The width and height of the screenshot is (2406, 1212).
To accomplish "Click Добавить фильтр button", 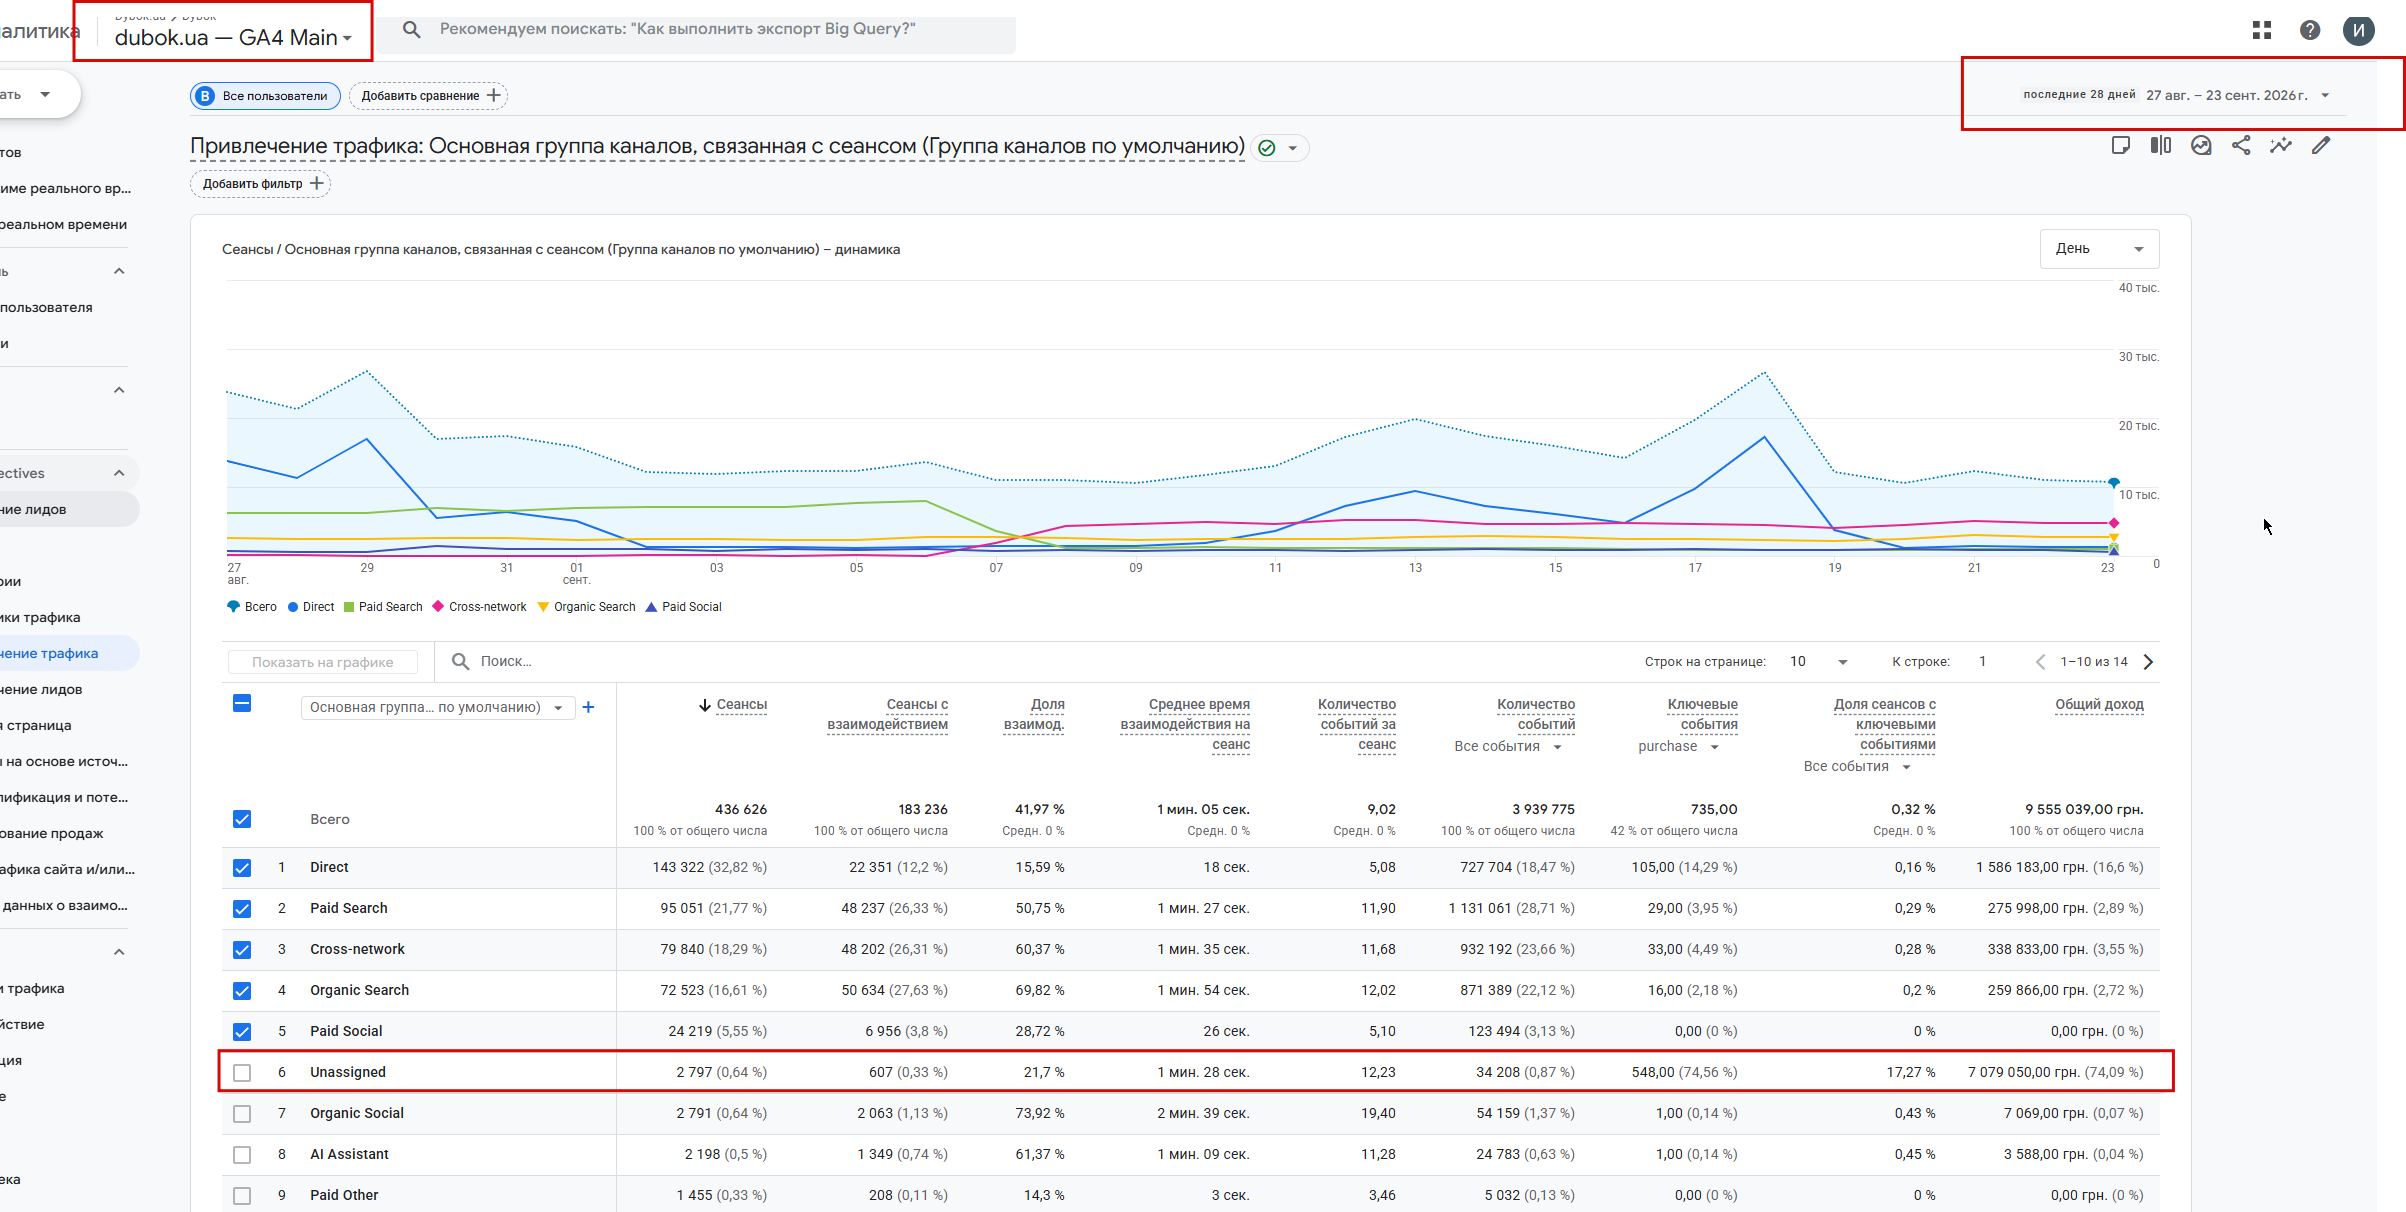I will click(x=261, y=184).
